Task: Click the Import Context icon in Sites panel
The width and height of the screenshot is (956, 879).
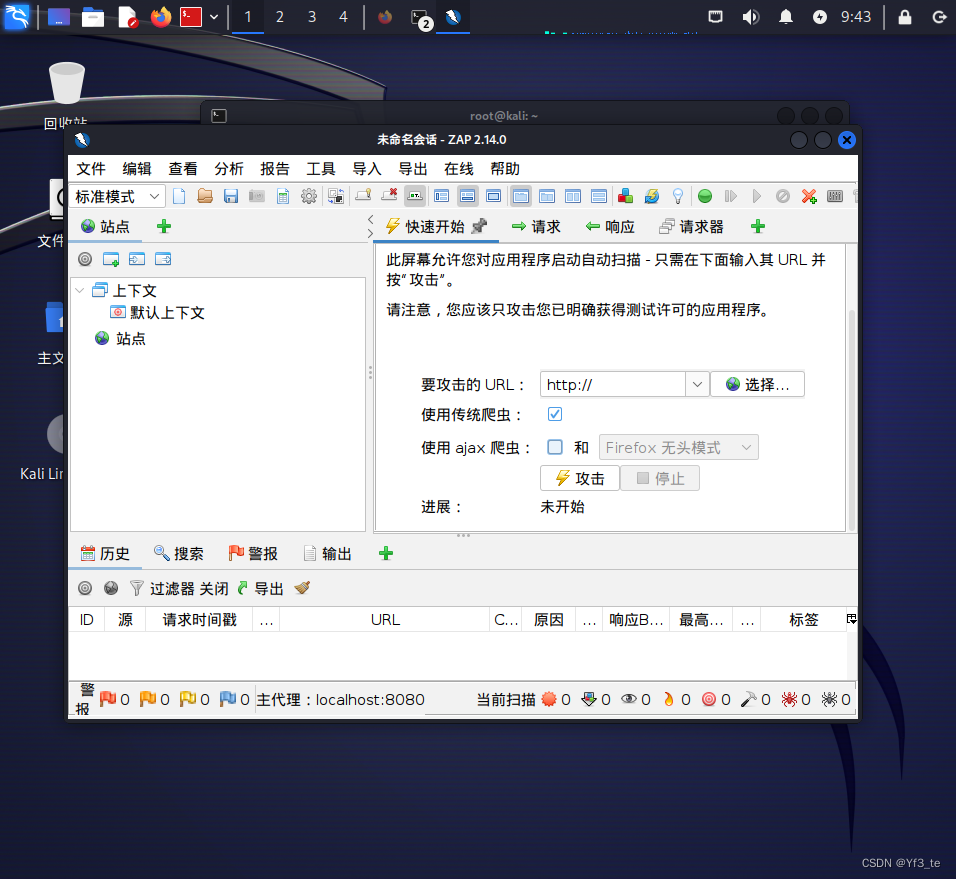Action: point(137,260)
